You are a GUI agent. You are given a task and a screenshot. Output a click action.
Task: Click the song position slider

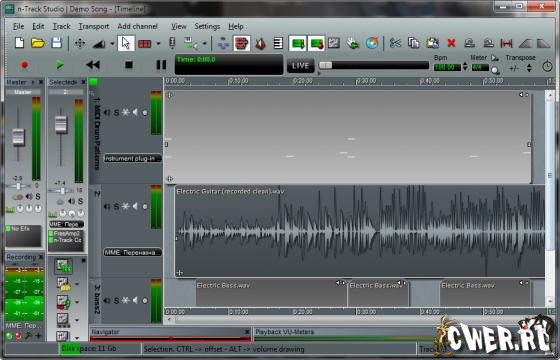374,65
